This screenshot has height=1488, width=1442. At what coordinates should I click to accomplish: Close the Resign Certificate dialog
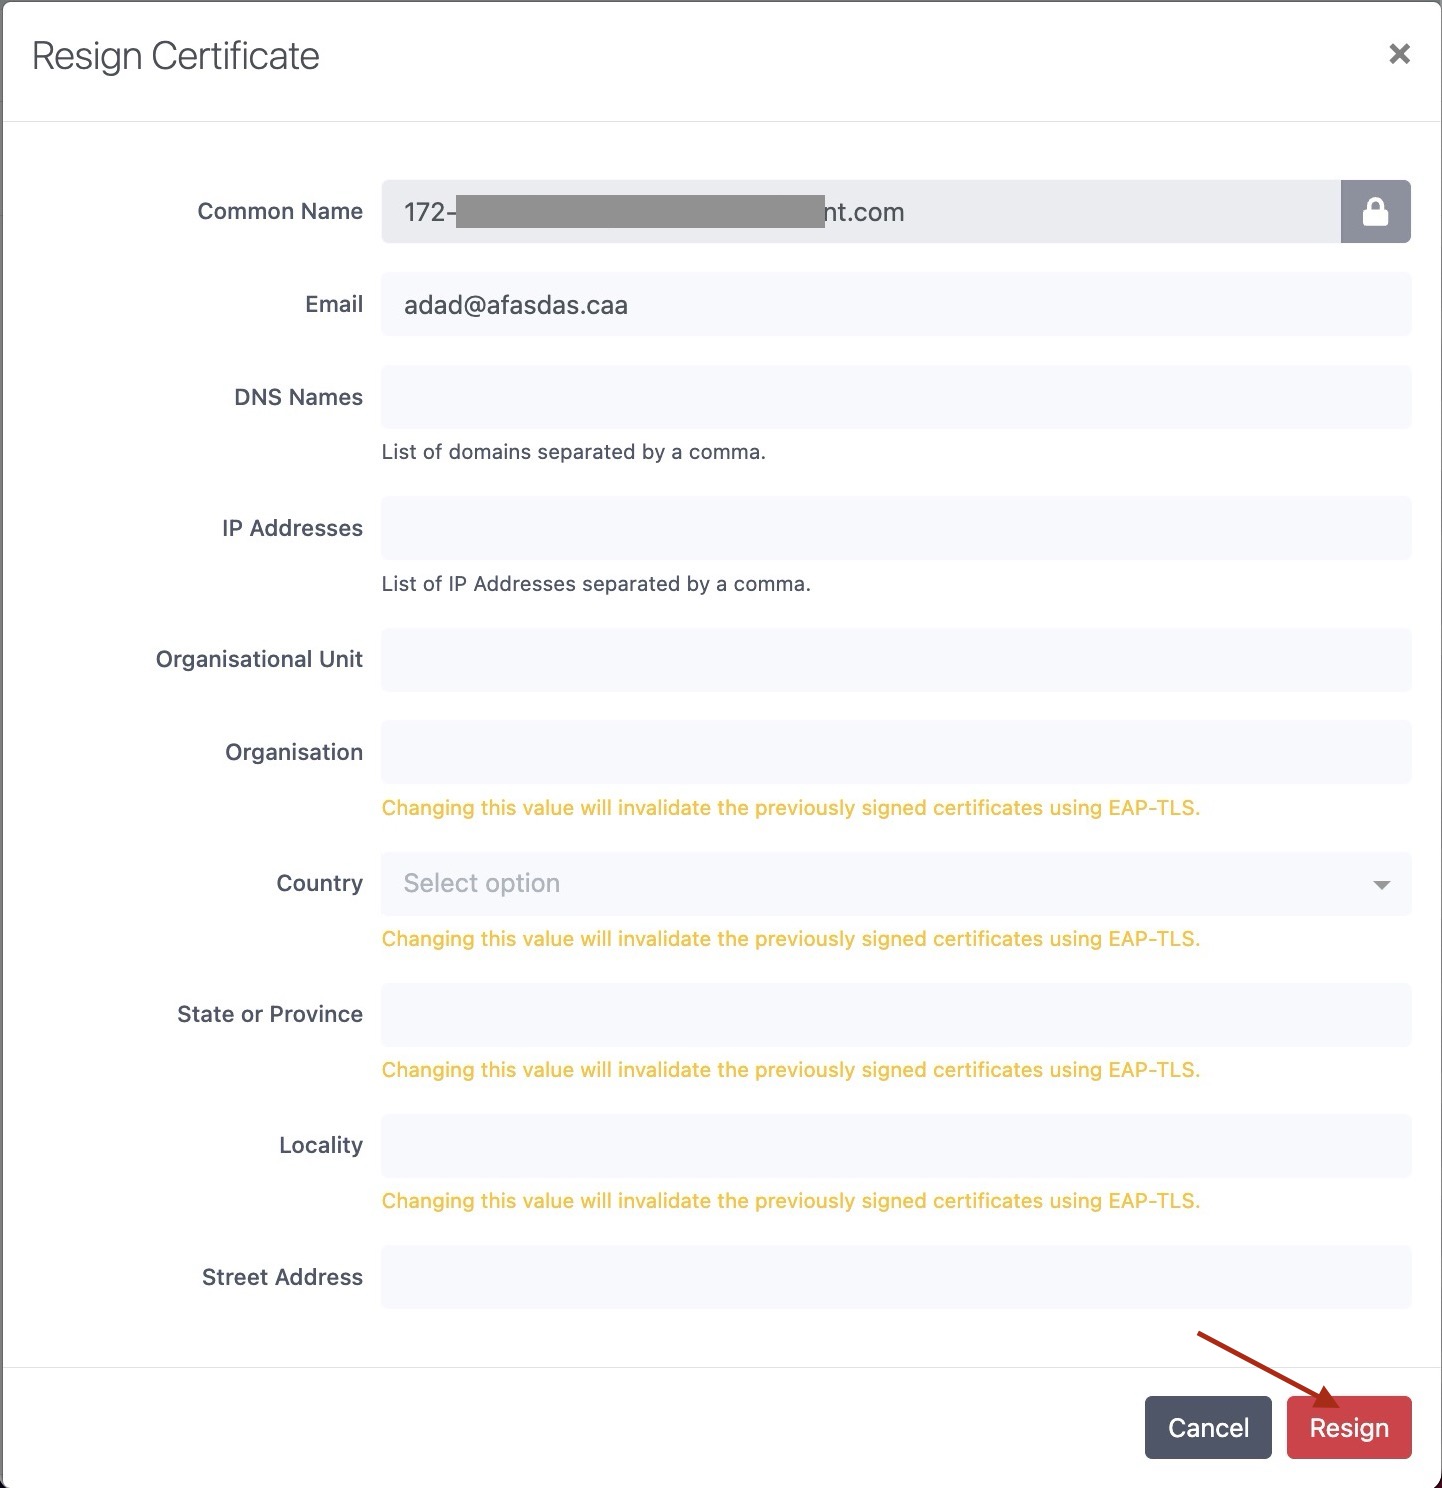point(1399,54)
